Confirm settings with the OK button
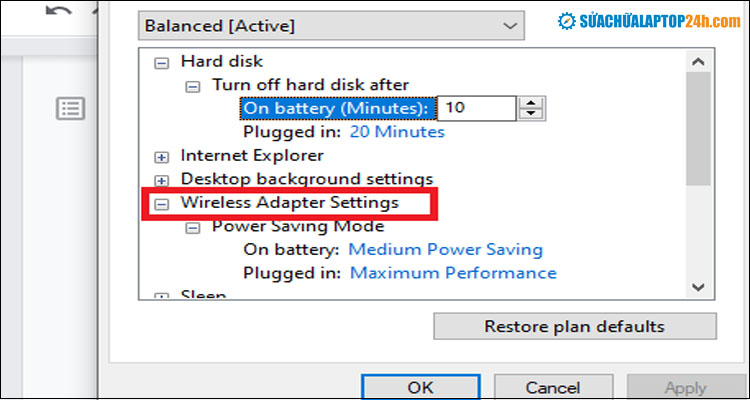Image resolution: width=750 pixels, height=400 pixels. 421,387
